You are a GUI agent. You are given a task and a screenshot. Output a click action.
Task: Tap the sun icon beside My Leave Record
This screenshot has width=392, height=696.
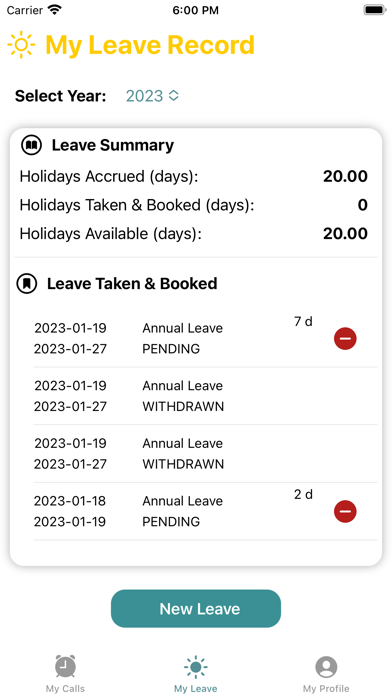21,45
